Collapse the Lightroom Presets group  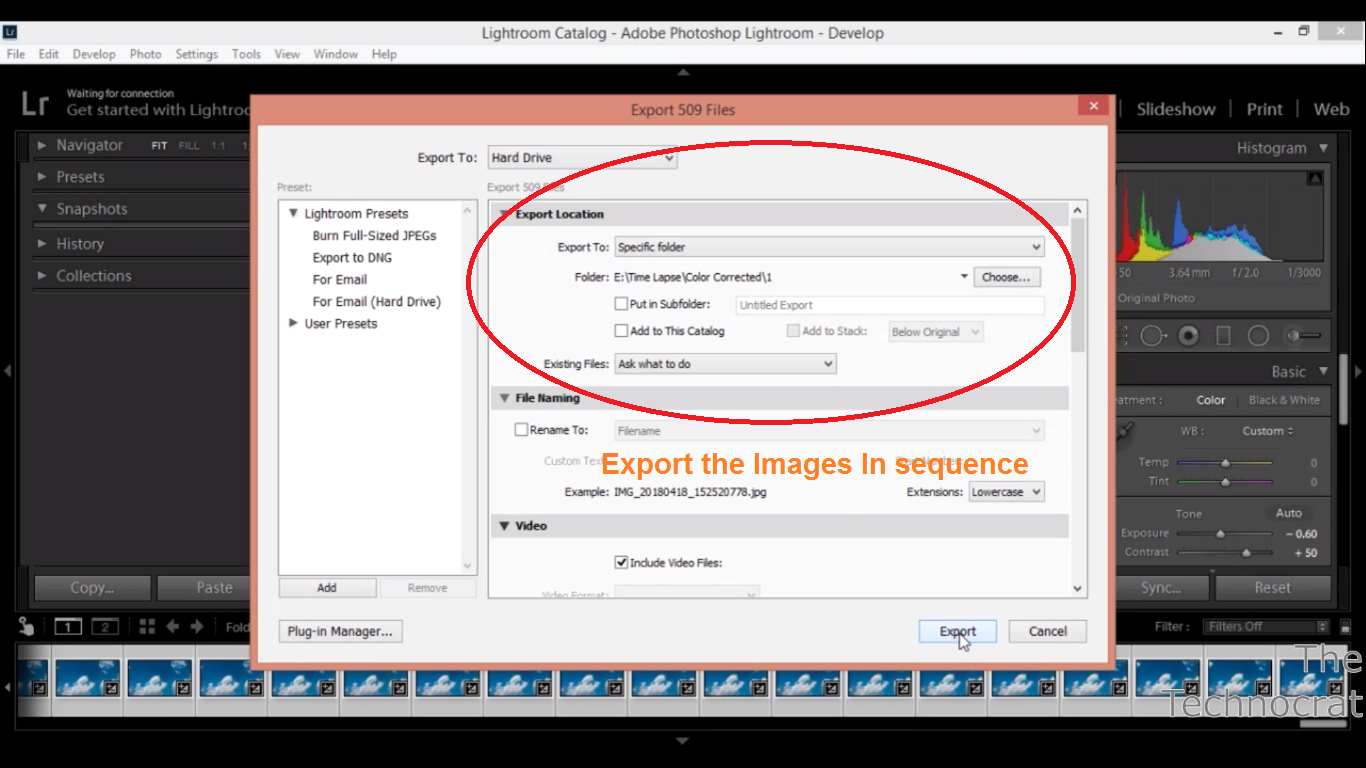[x=292, y=213]
